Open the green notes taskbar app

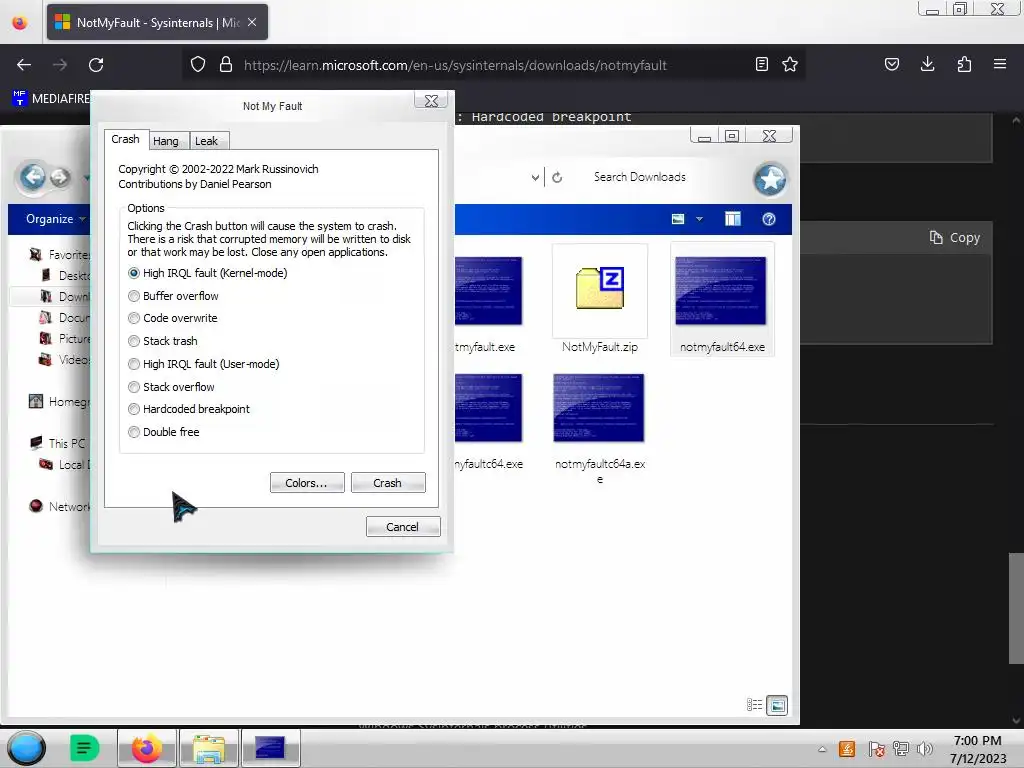(x=84, y=748)
